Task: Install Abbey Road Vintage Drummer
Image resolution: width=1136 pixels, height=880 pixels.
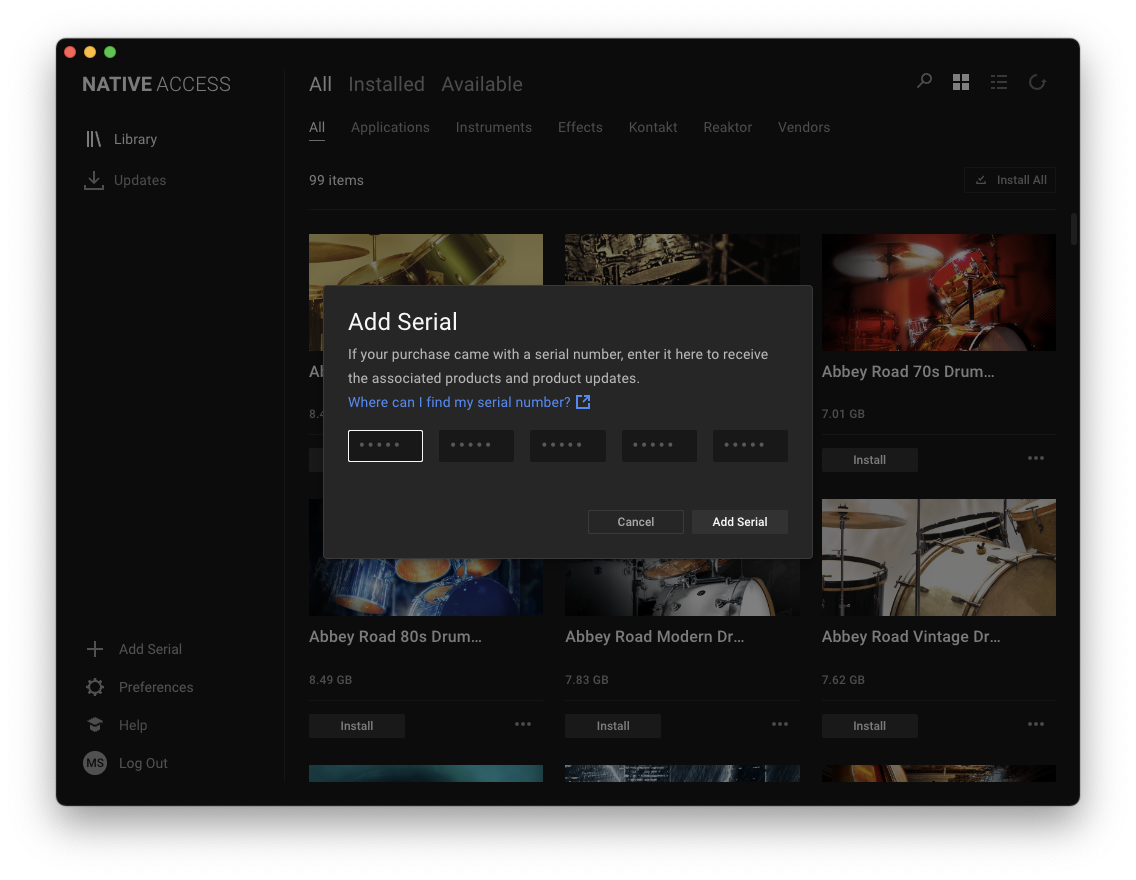Action: tap(869, 726)
